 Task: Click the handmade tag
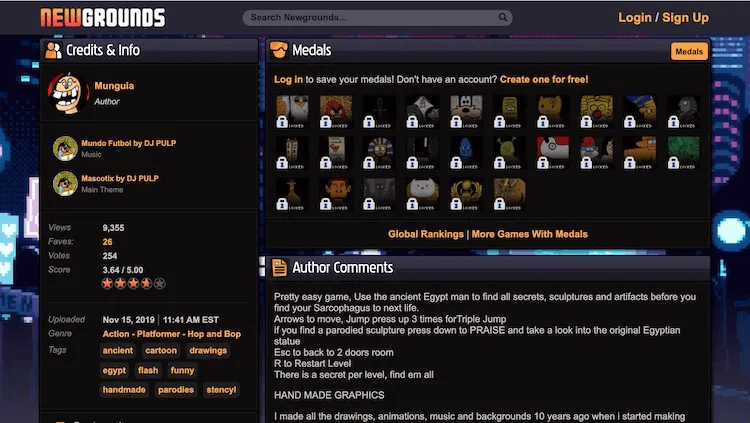tap(124, 390)
